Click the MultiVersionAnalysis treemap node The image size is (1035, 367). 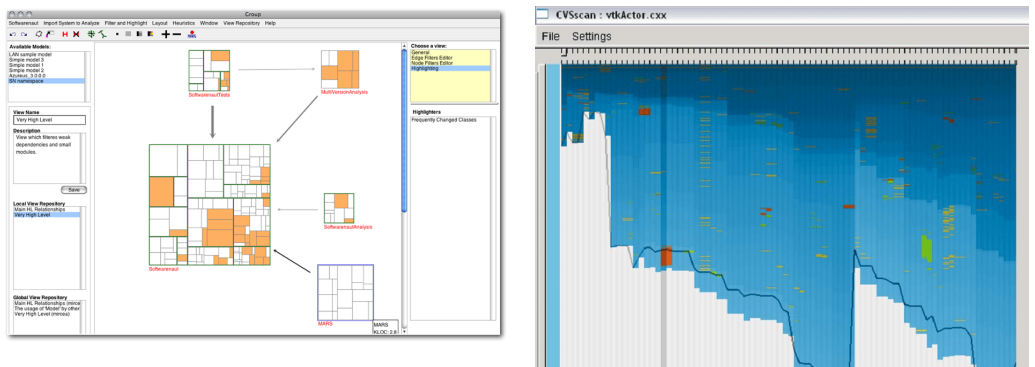point(341,69)
